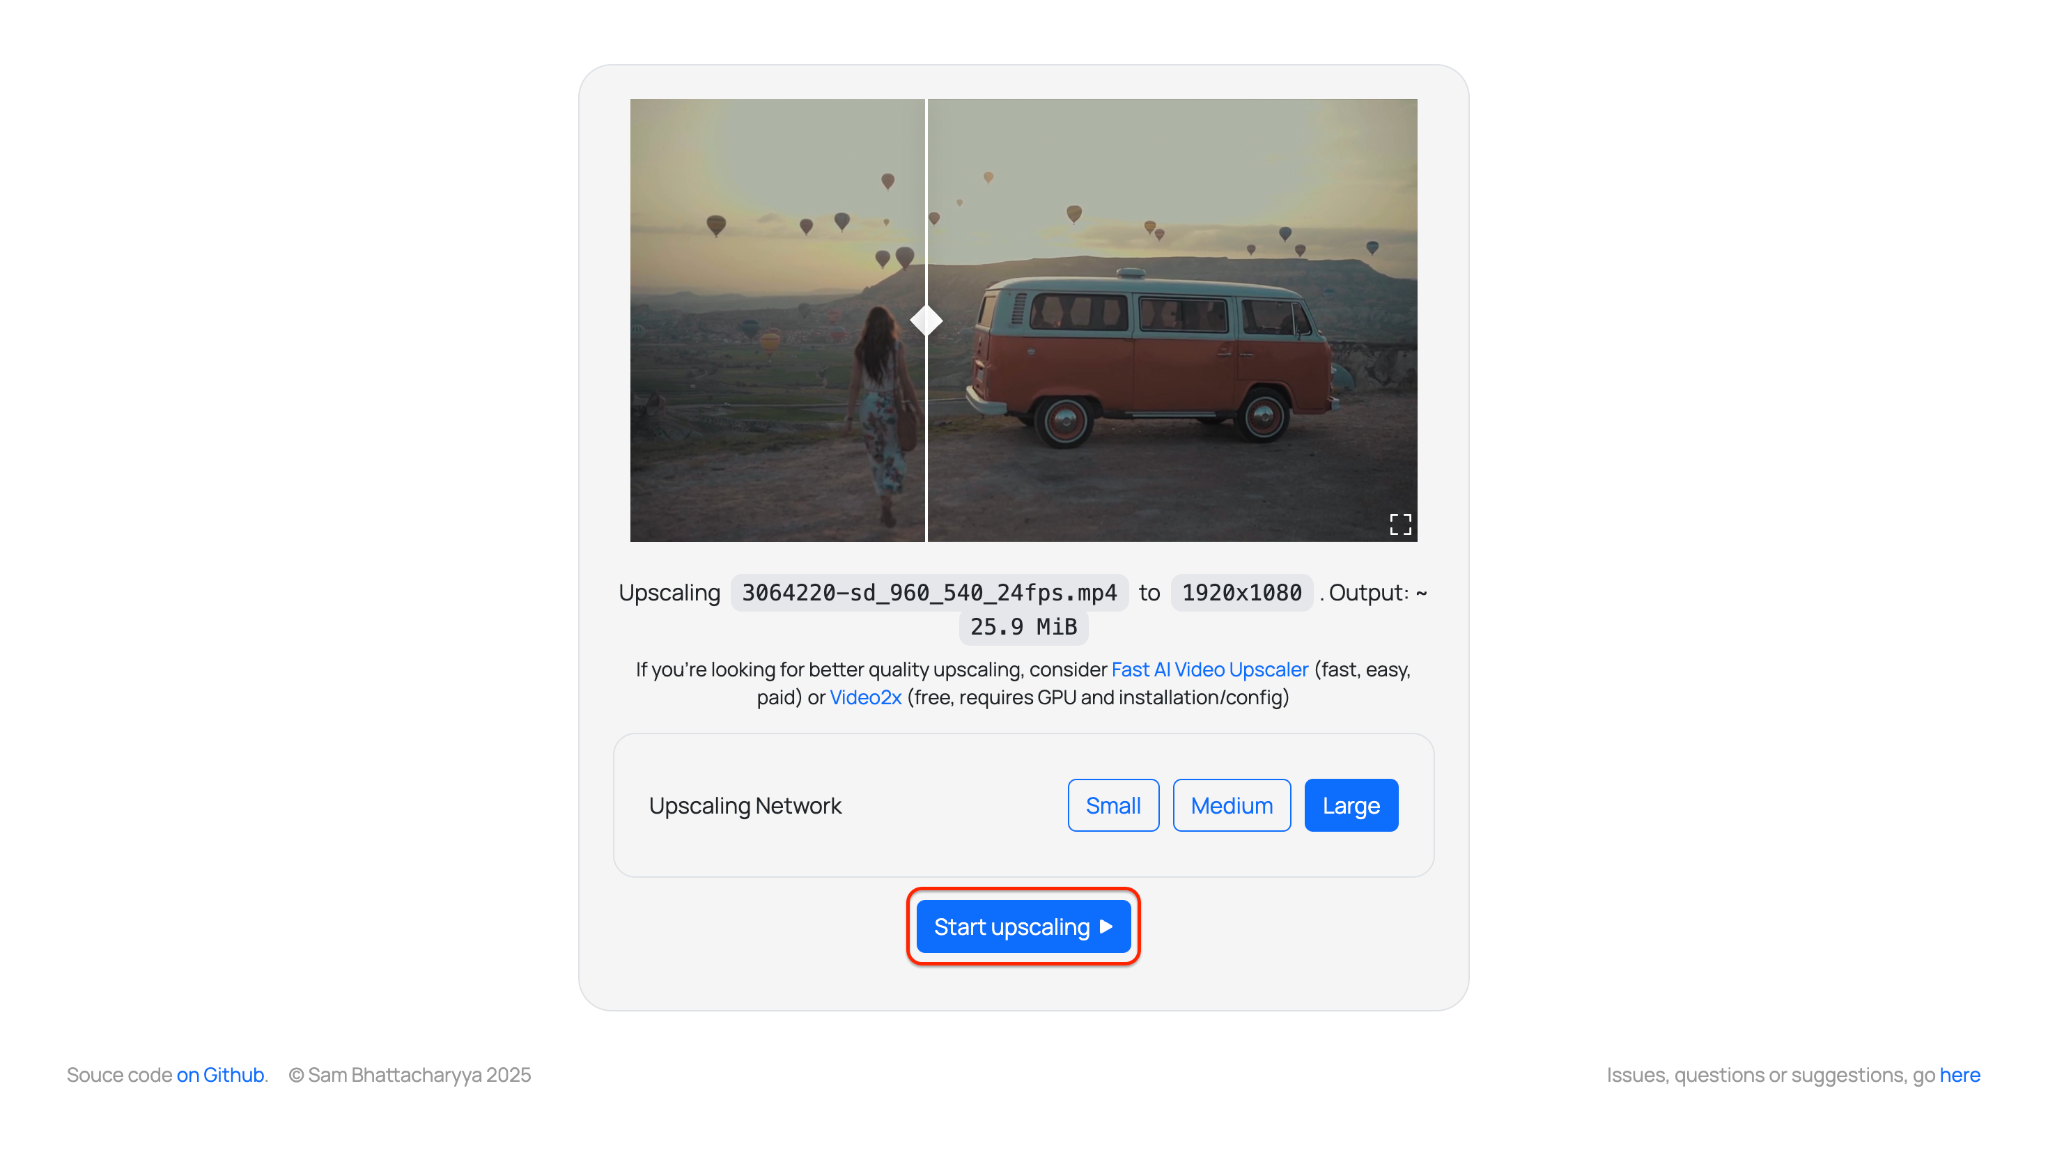
Task: Click the Sam Bhattacharyya copyright text
Action: click(x=409, y=1074)
